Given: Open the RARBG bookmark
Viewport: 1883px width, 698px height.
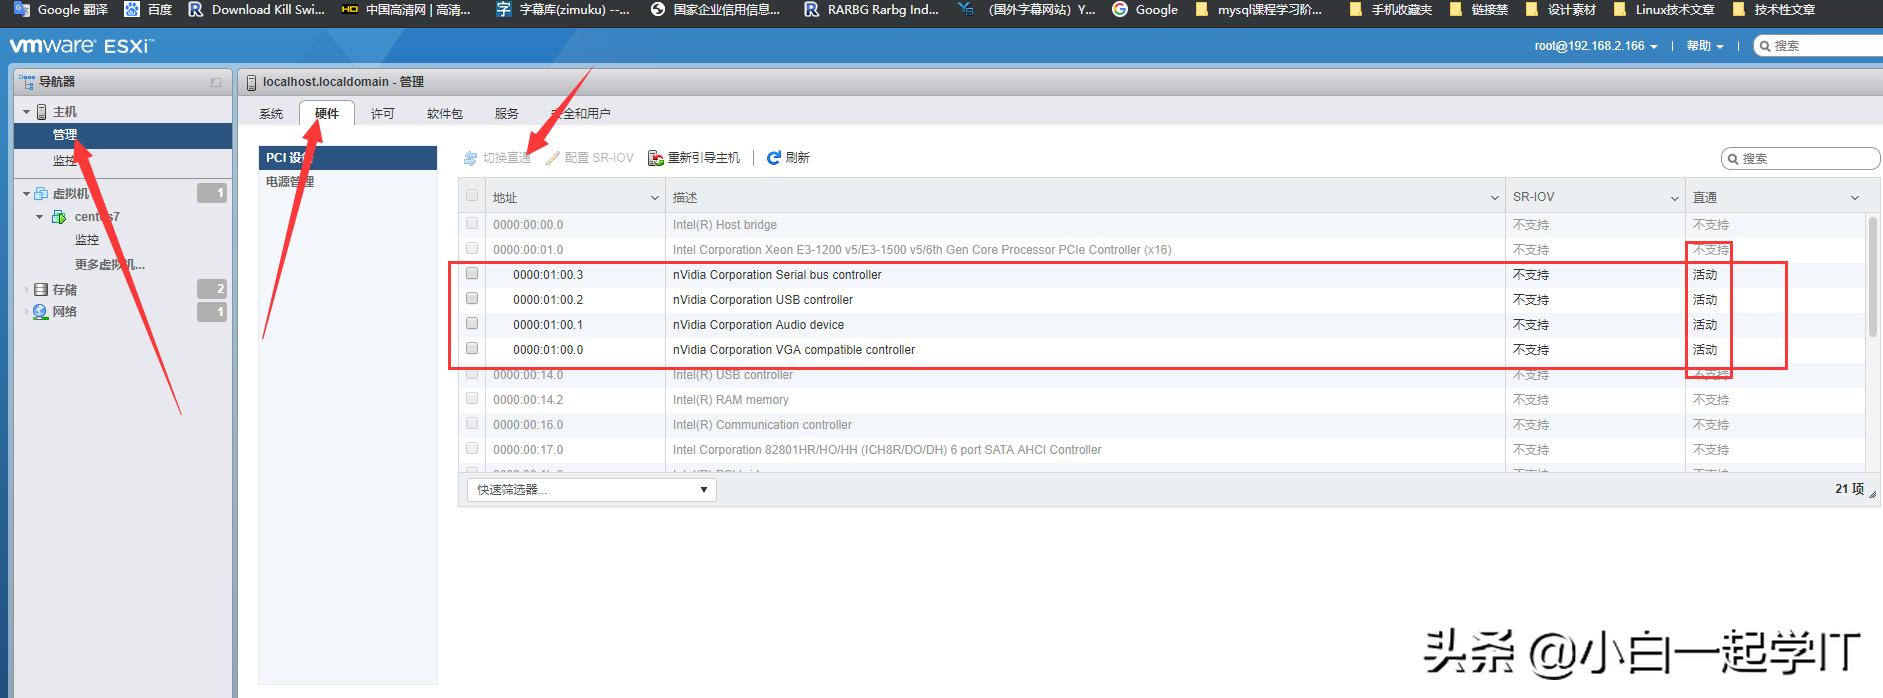Looking at the screenshot, I should (x=872, y=10).
